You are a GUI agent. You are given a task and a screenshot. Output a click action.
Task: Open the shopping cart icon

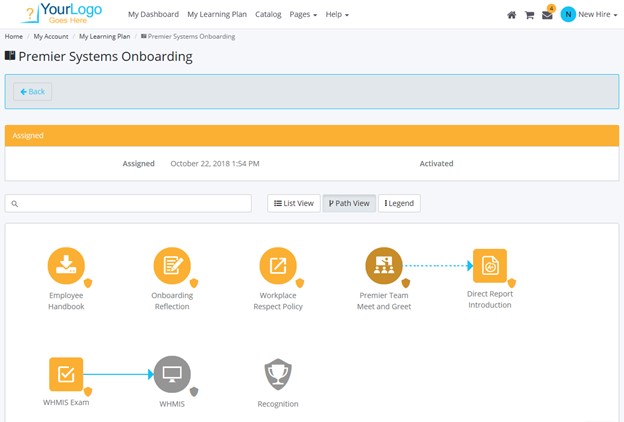529,15
